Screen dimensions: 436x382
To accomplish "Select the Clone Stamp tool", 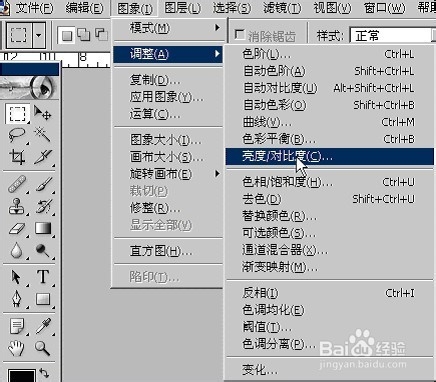I will pos(17,206).
